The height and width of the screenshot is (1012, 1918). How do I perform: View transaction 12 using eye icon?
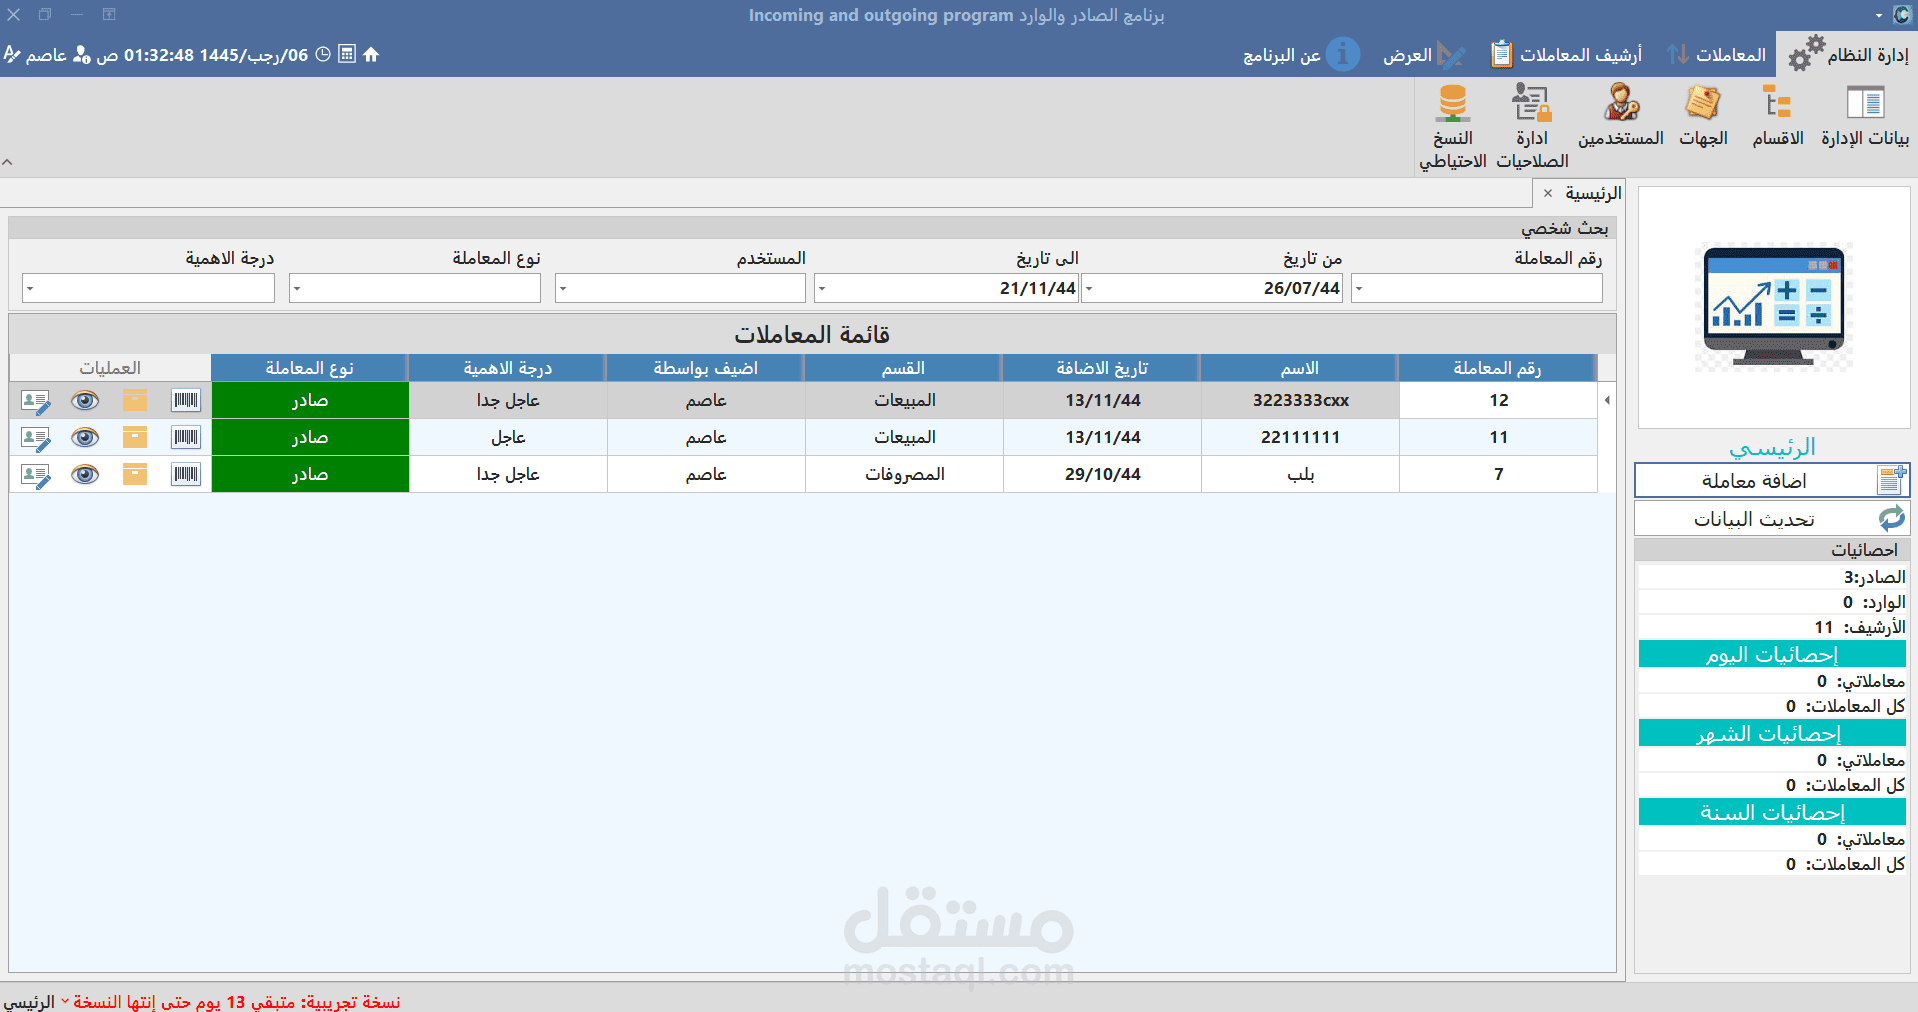coord(86,401)
